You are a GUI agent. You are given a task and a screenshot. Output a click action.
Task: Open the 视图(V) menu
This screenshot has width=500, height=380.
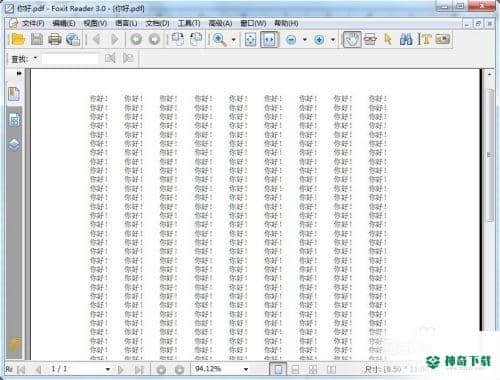coord(95,23)
